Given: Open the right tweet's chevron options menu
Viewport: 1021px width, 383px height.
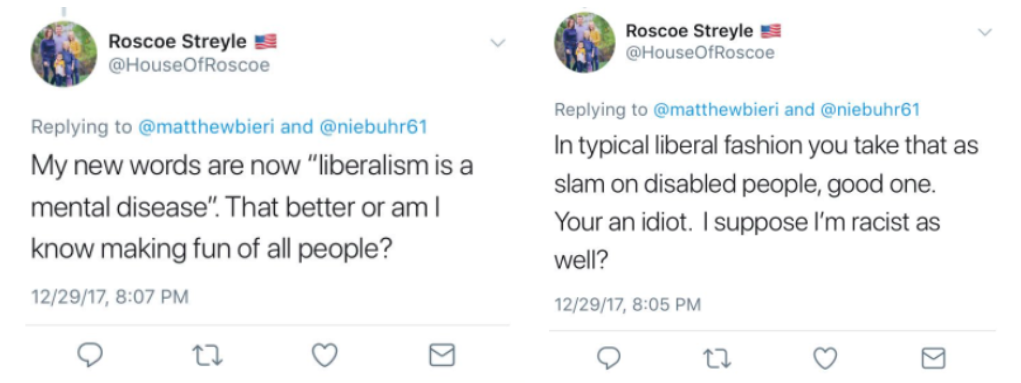Looking at the screenshot, I should coord(986,33).
